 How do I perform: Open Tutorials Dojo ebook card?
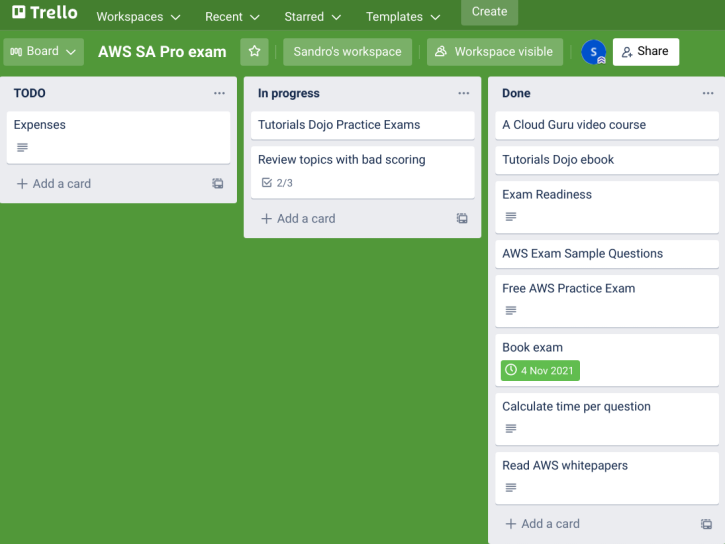coord(607,160)
